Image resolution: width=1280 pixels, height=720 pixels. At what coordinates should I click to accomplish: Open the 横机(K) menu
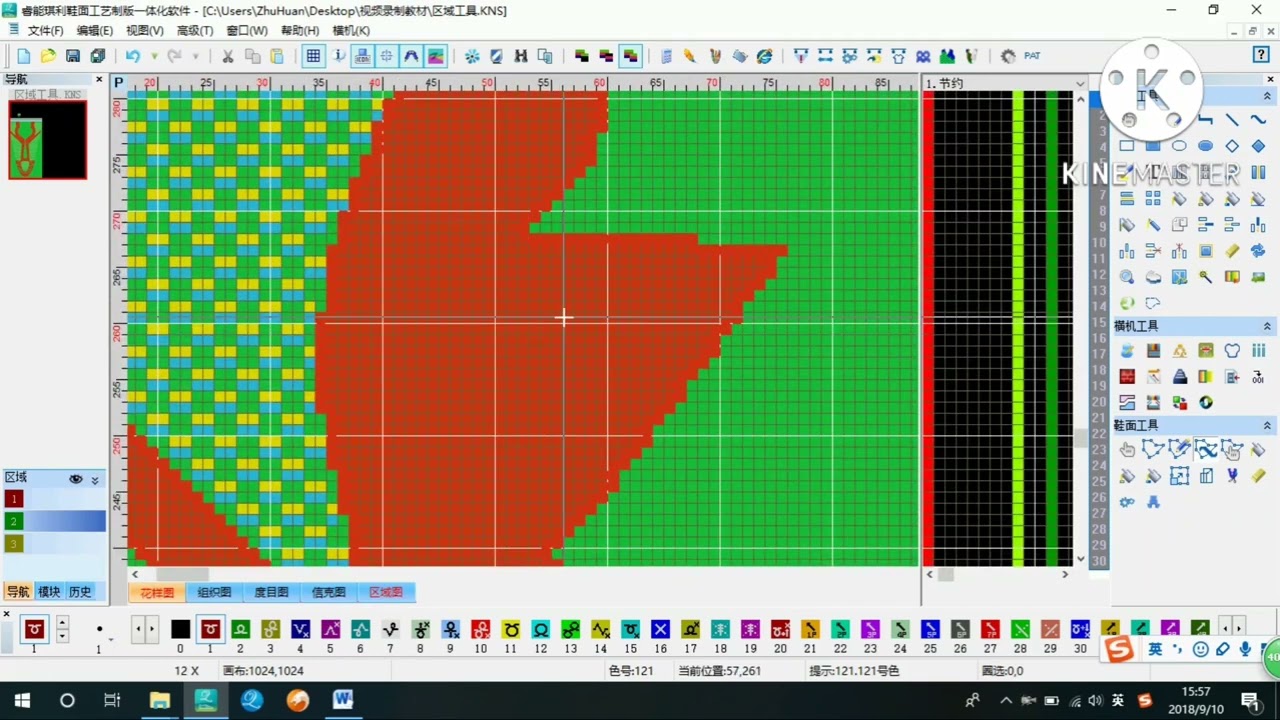[x=351, y=31]
